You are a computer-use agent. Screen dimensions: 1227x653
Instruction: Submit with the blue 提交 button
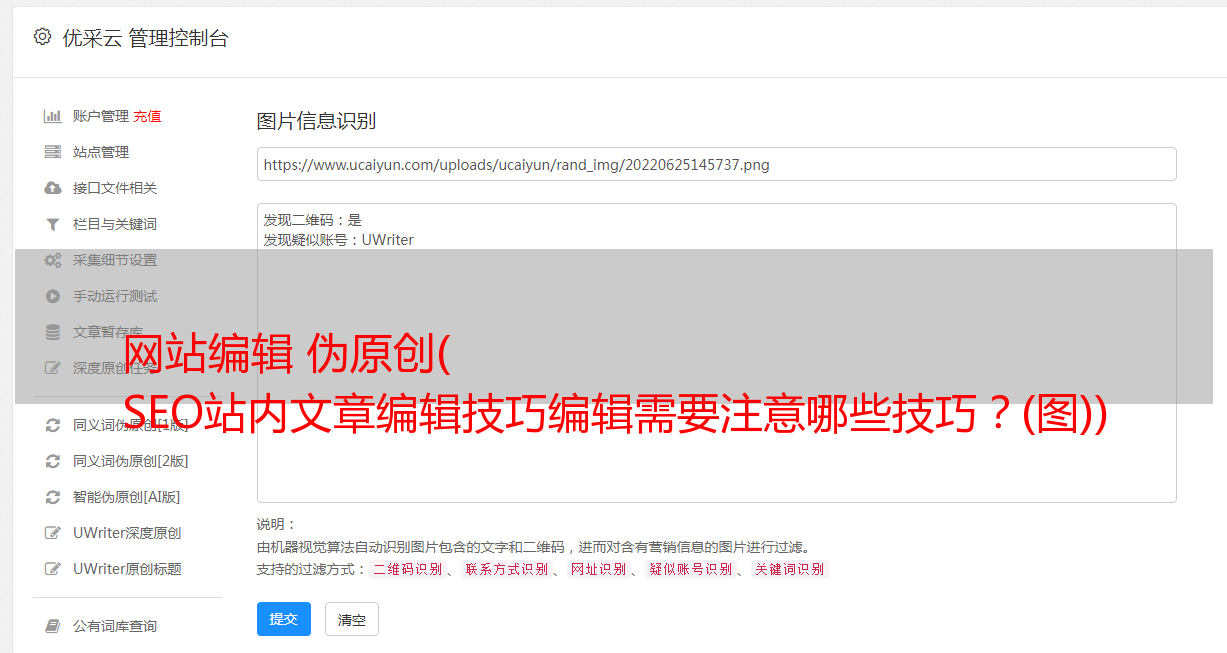(284, 619)
